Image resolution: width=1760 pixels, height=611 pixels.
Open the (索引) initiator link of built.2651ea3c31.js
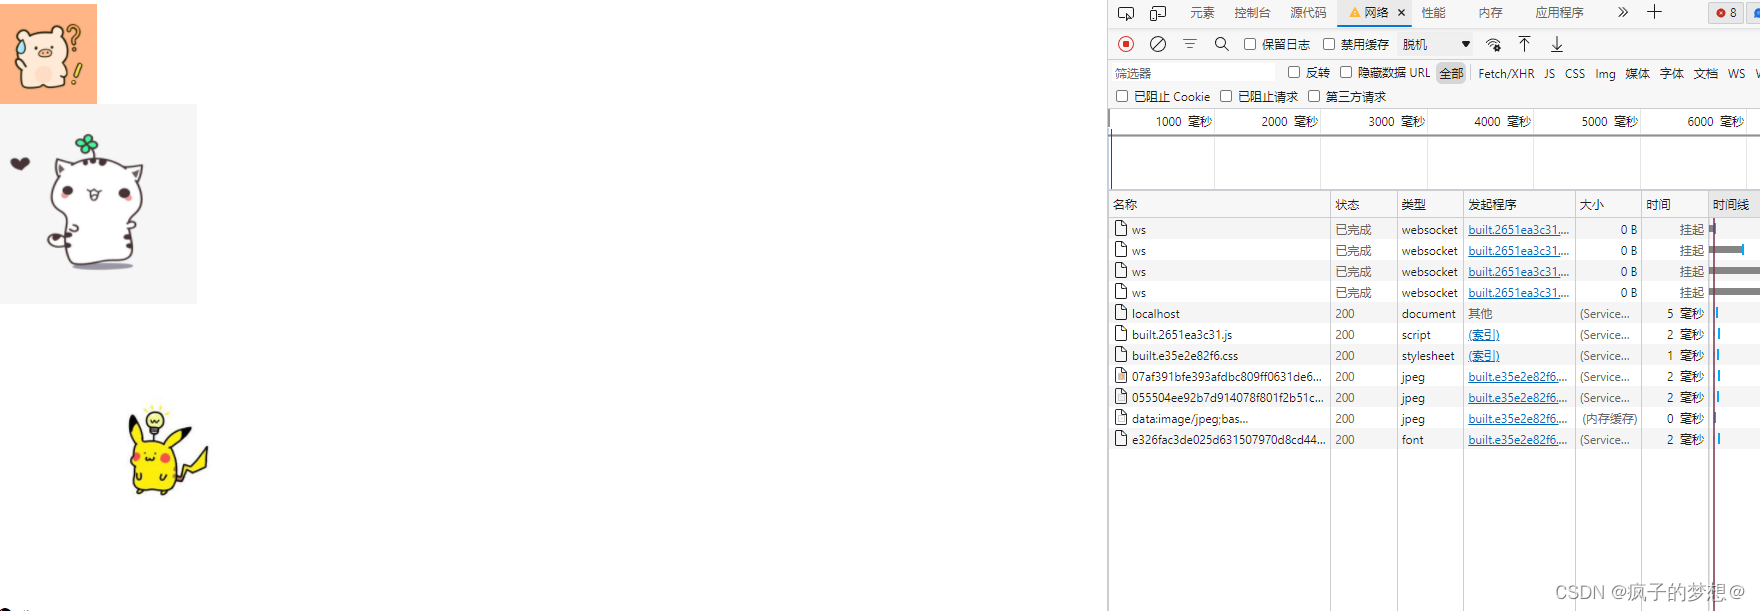[x=1484, y=335]
